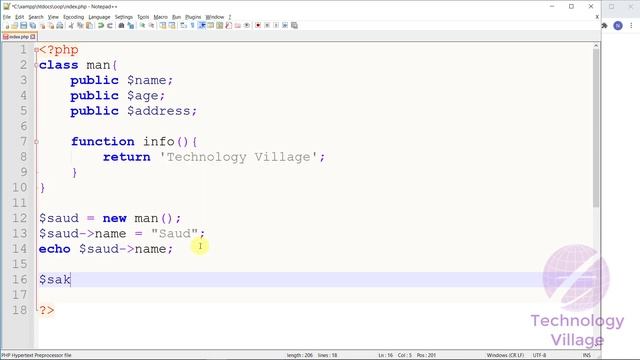This screenshot has height=360, width=640.
Task: Click the Close All toolbar icon
Action: (51, 26)
